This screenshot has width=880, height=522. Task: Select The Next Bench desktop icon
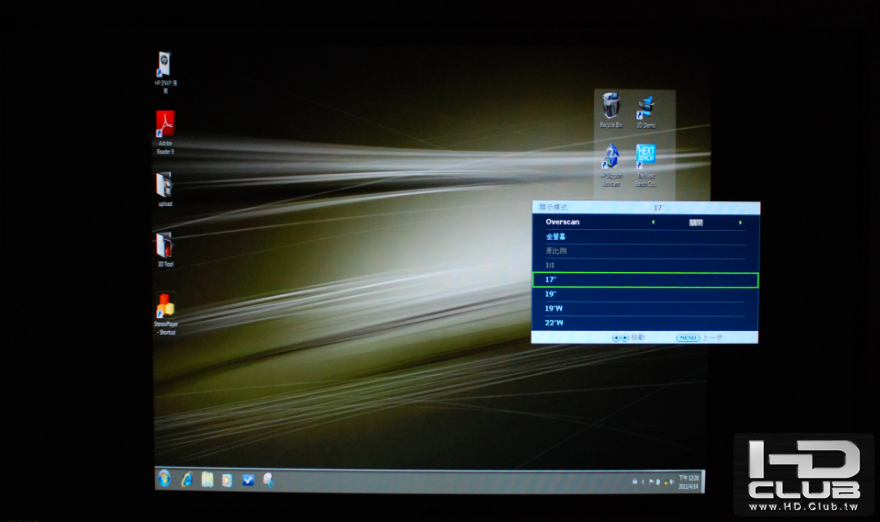point(645,166)
